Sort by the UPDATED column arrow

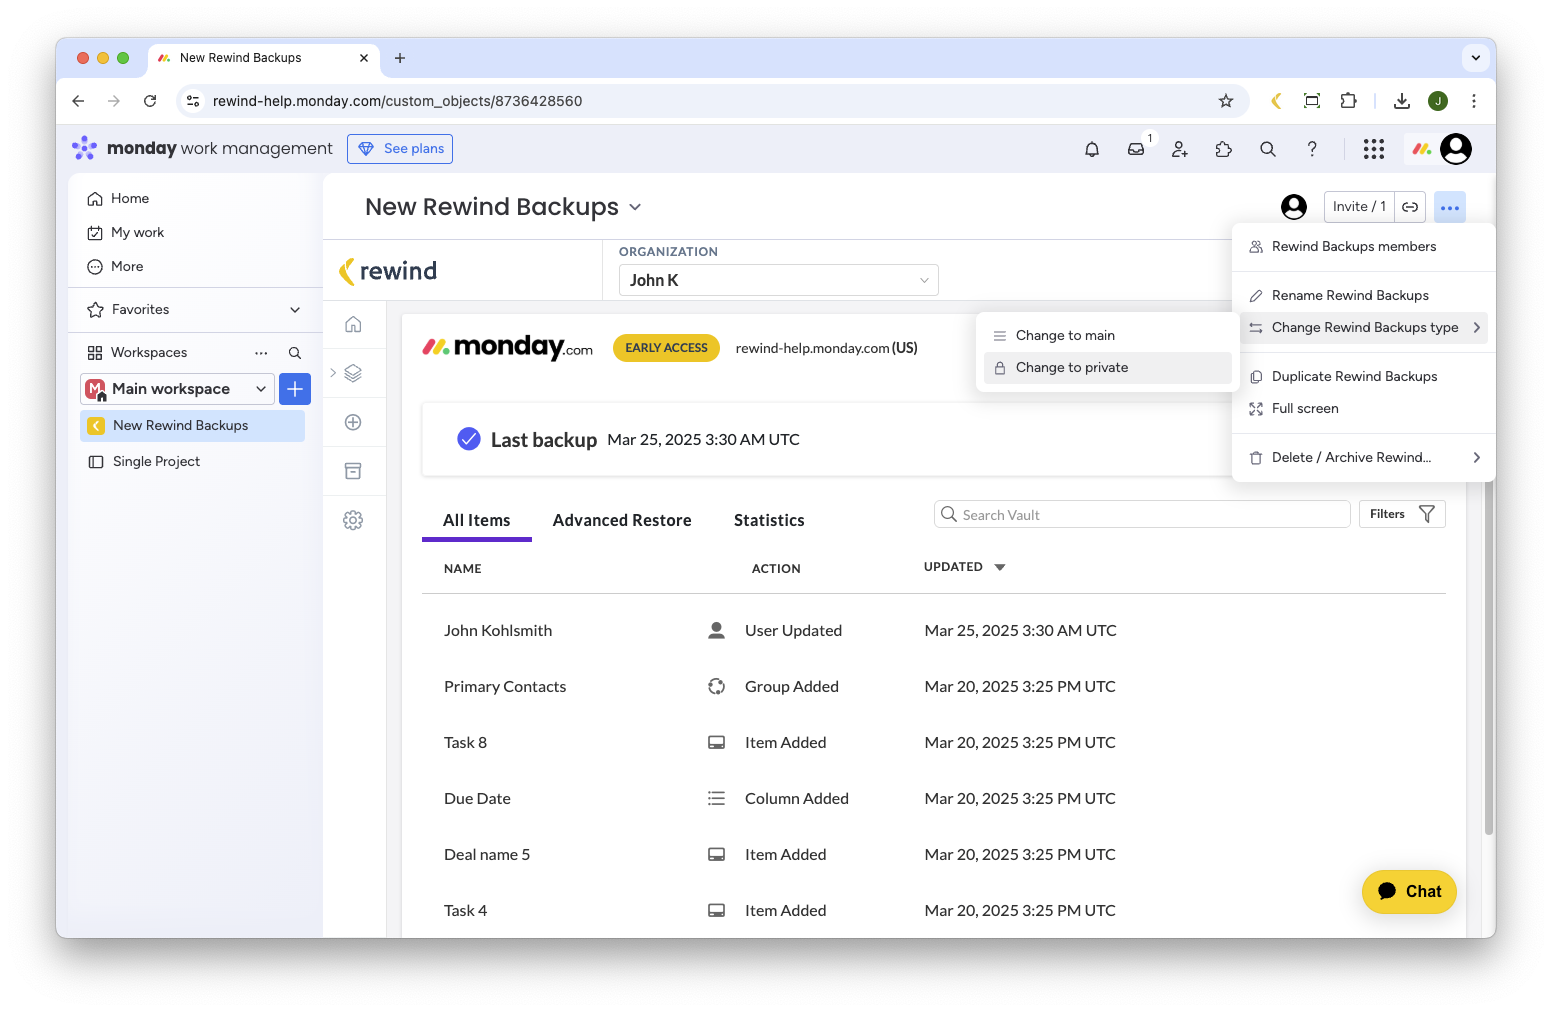(1000, 567)
